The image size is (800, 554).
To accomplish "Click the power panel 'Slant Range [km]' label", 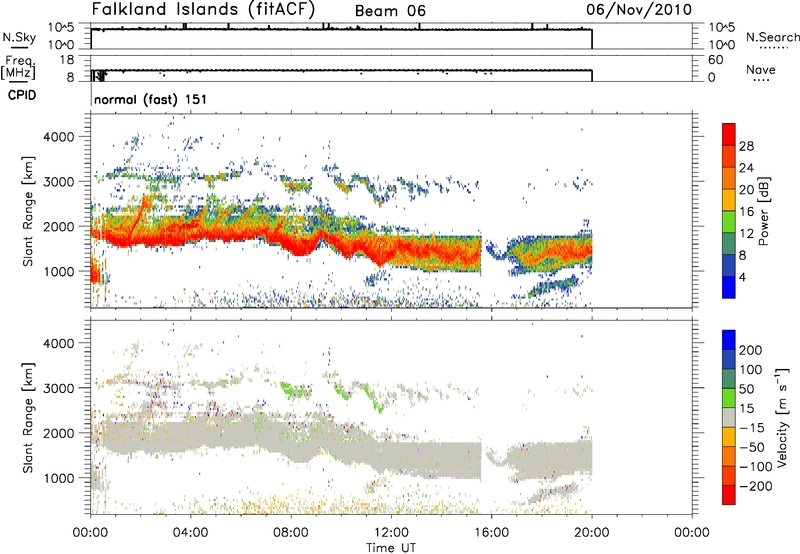I will (x=28, y=211).
